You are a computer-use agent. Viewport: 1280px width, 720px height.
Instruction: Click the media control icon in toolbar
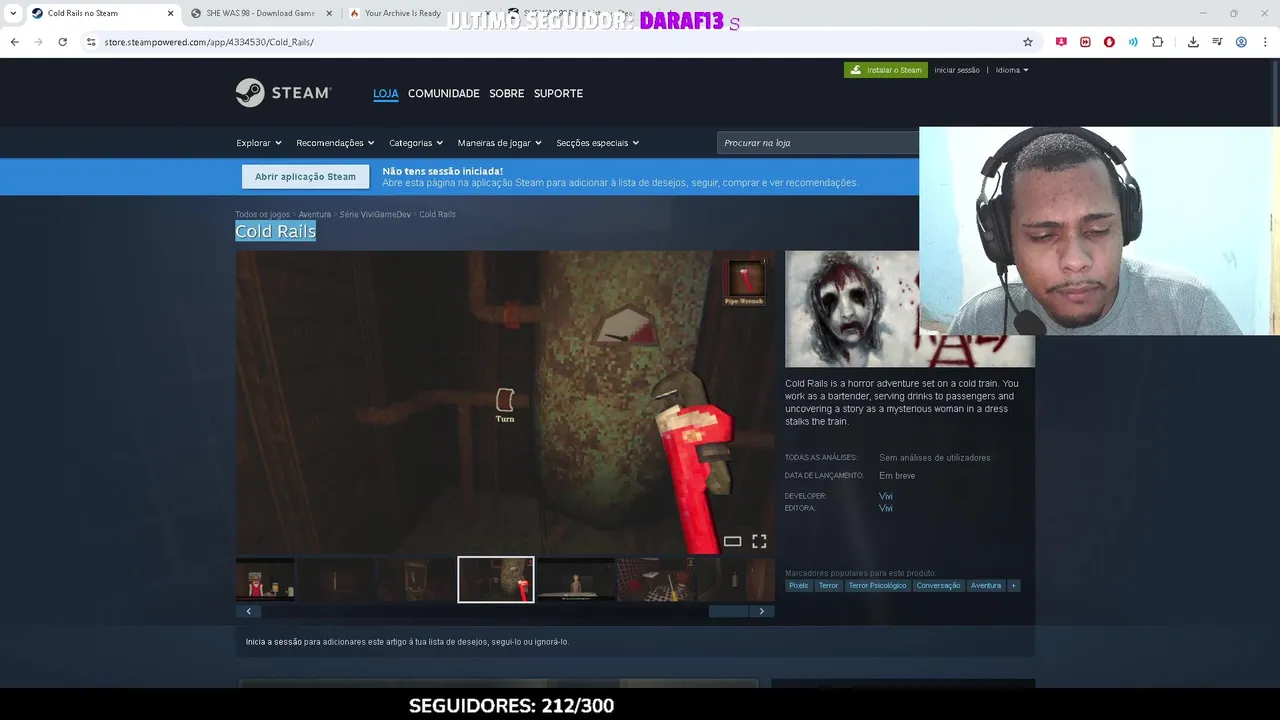pyautogui.click(x=1217, y=42)
